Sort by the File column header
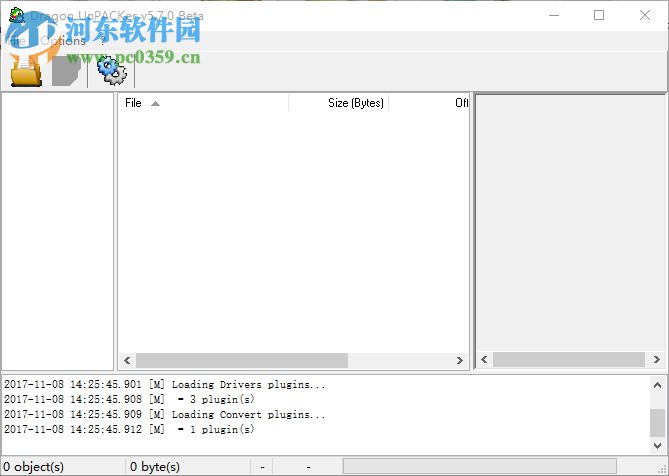This screenshot has width=669, height=476. point(203,103)
